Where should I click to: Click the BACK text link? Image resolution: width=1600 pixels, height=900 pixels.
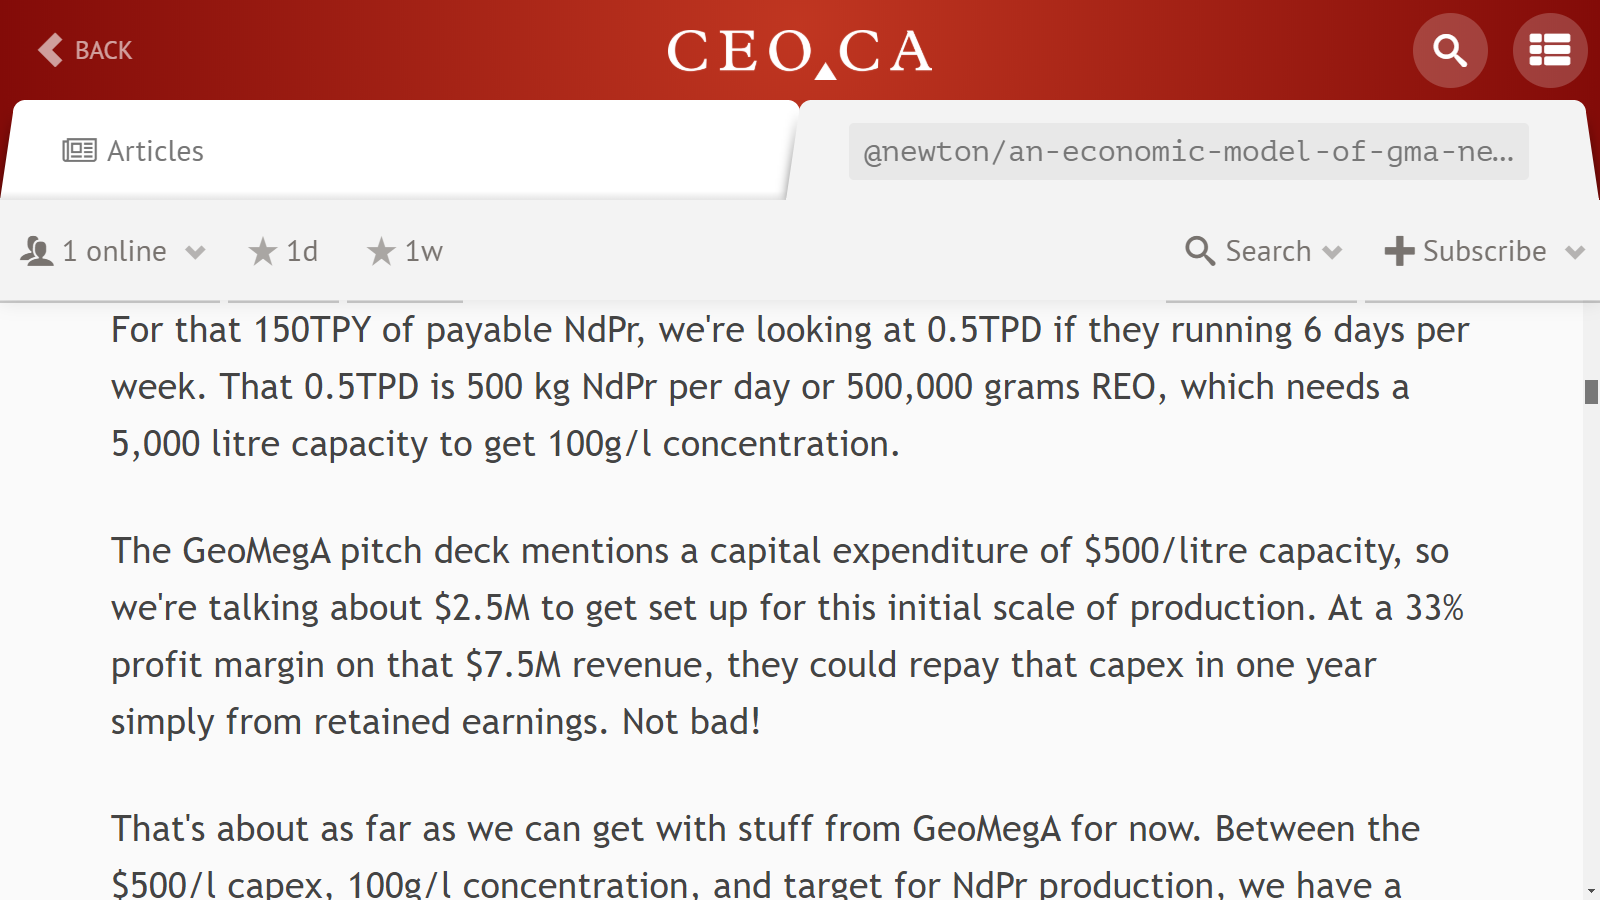103,50
